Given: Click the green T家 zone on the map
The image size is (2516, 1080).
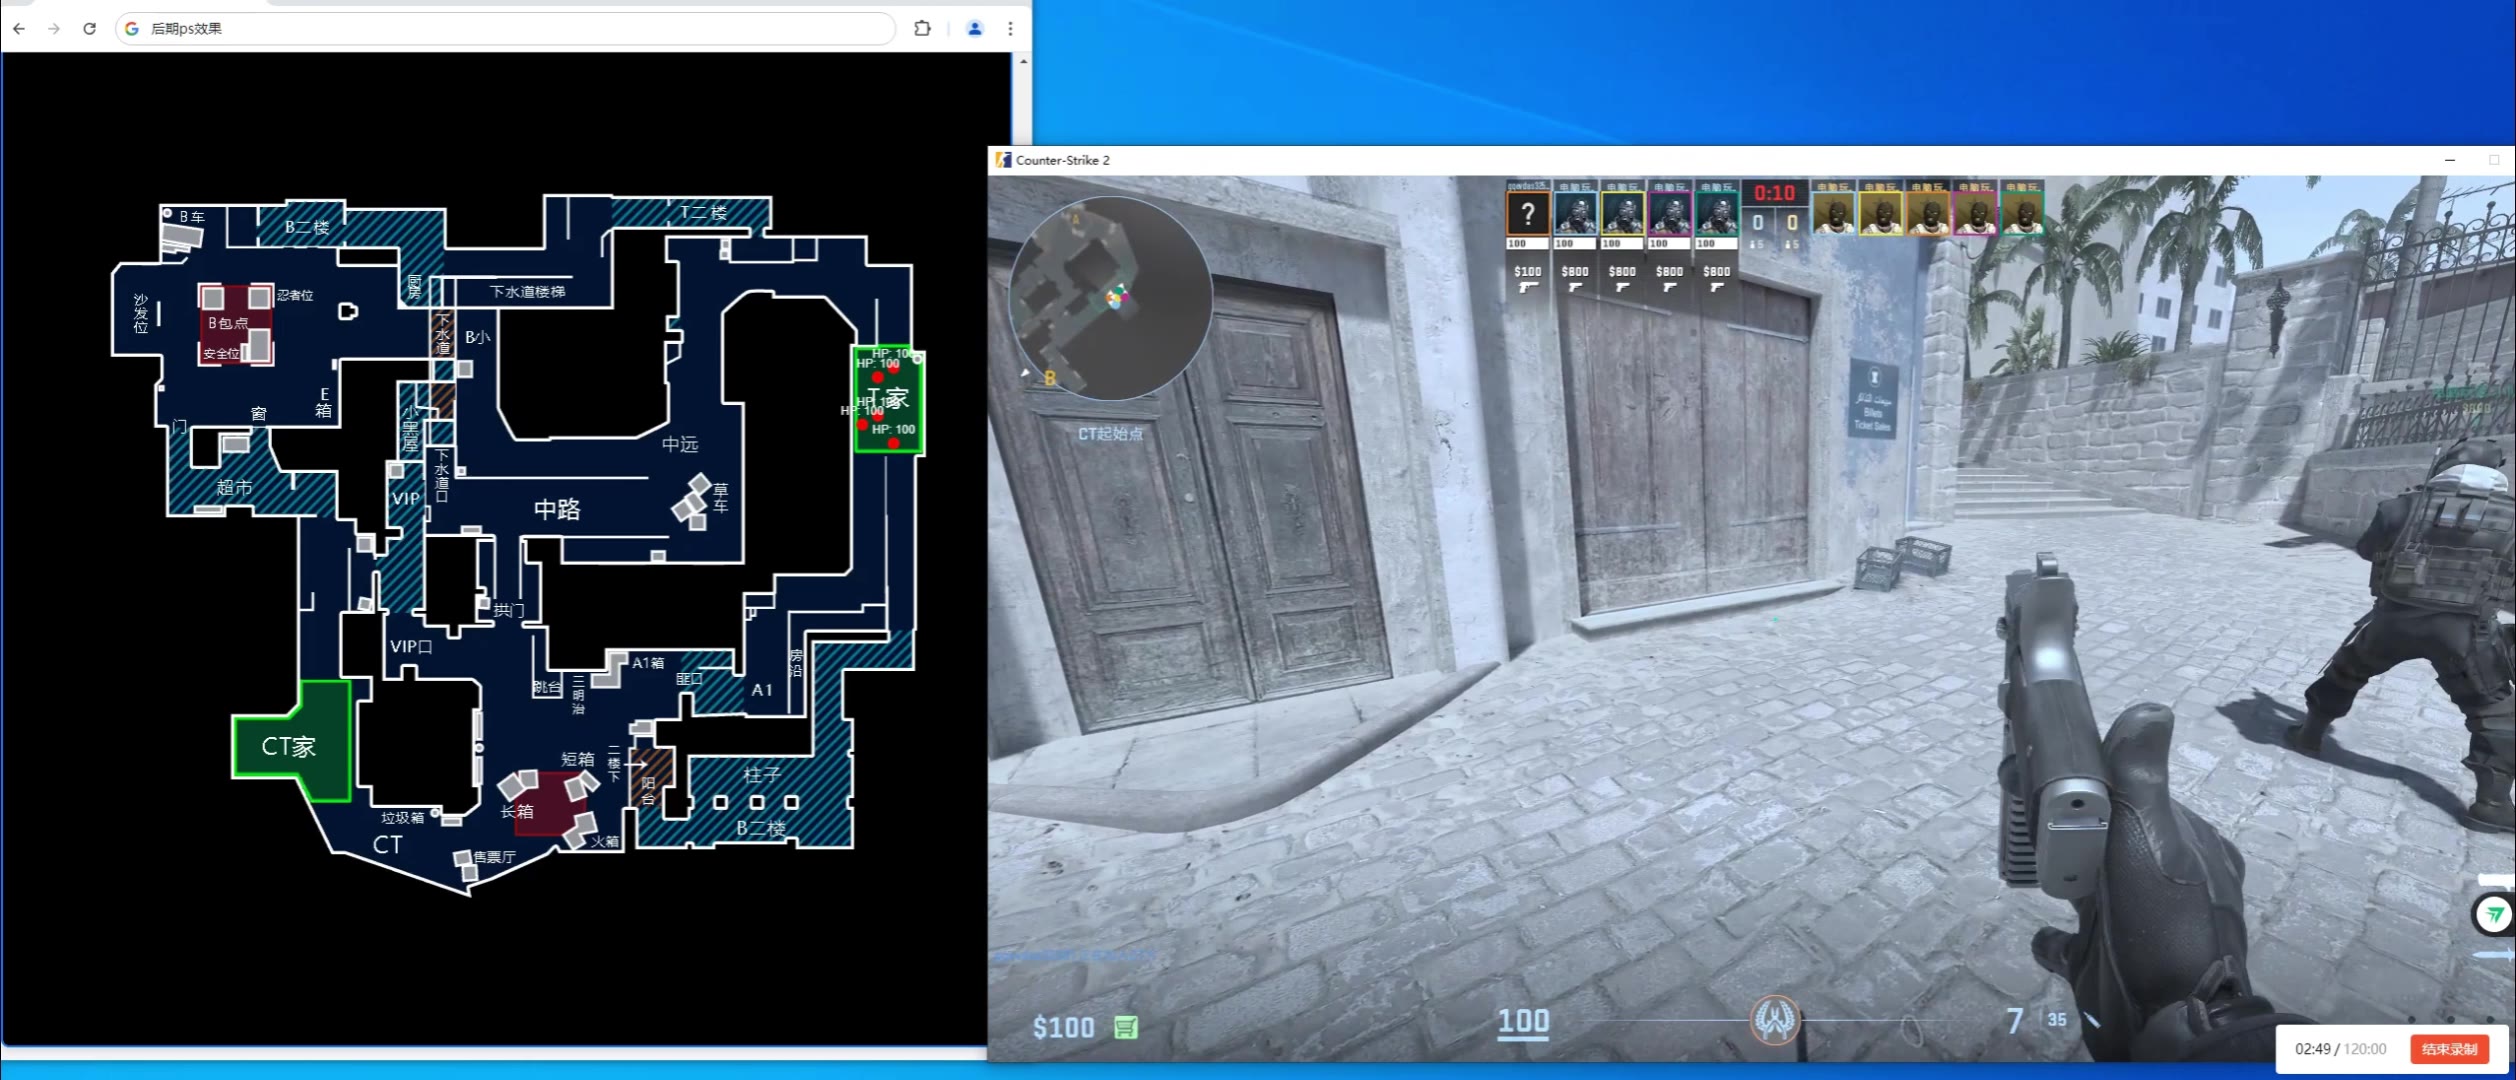Looking at the screenshot, I should coord(888,400).
